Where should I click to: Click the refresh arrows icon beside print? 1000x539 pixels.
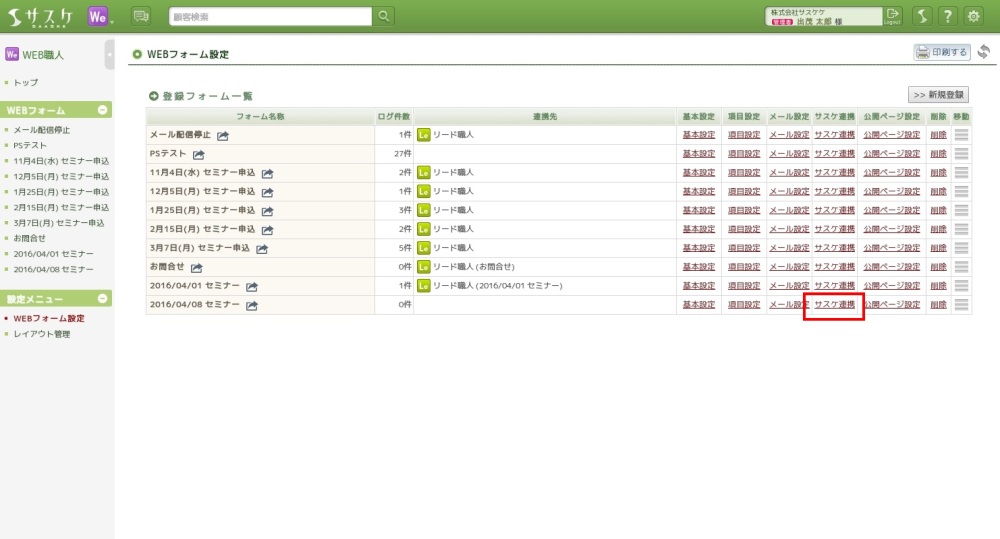(x=984, y=52)
